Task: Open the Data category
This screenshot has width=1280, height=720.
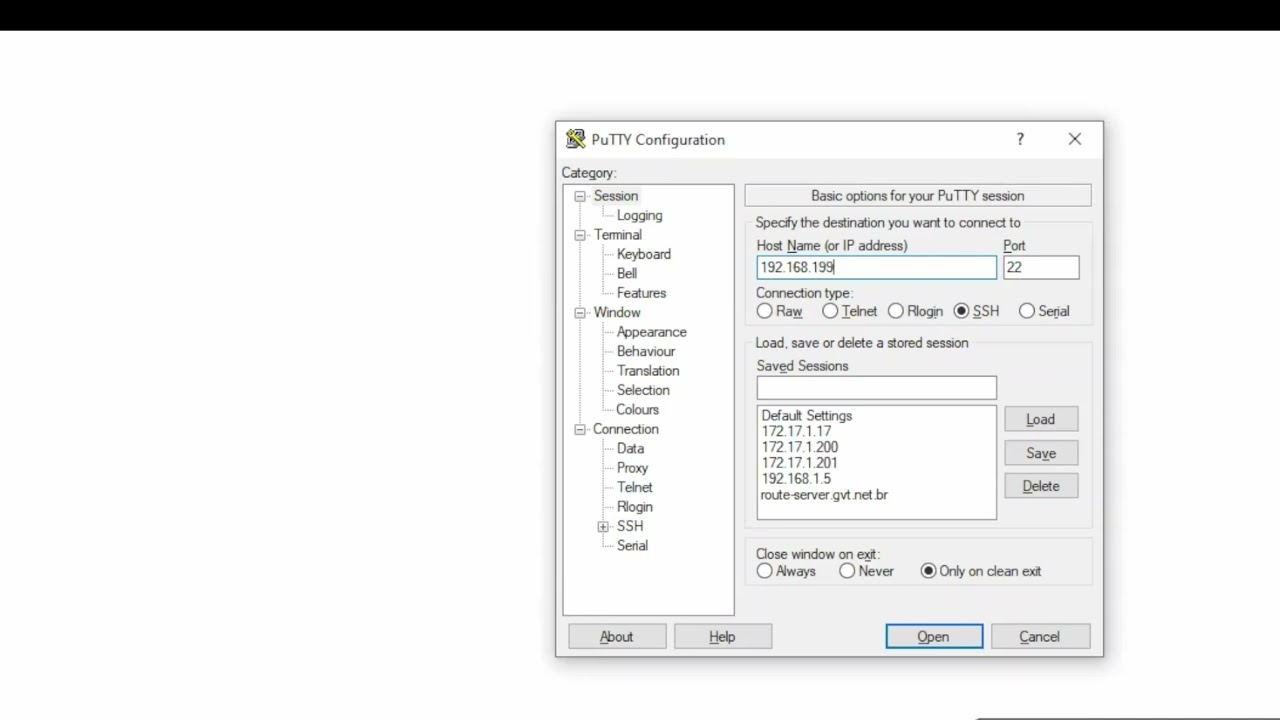Action: [x=630, y=448]
